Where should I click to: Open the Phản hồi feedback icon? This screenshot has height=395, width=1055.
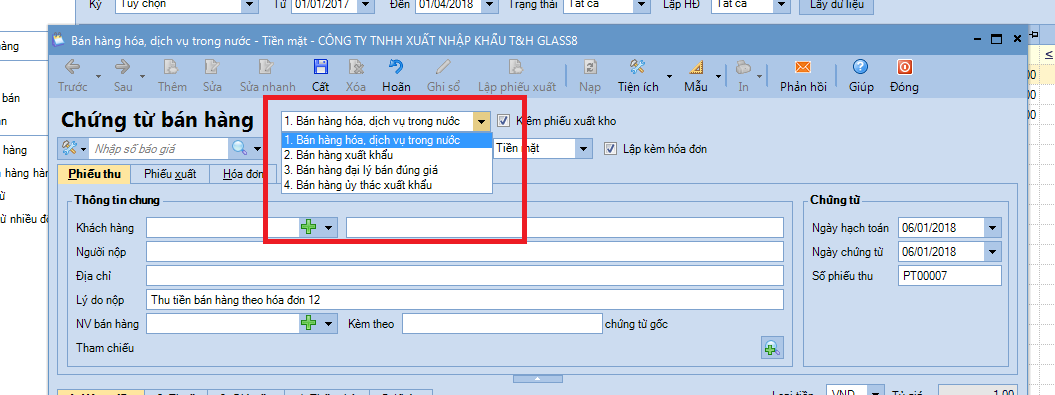coord(803,67)
